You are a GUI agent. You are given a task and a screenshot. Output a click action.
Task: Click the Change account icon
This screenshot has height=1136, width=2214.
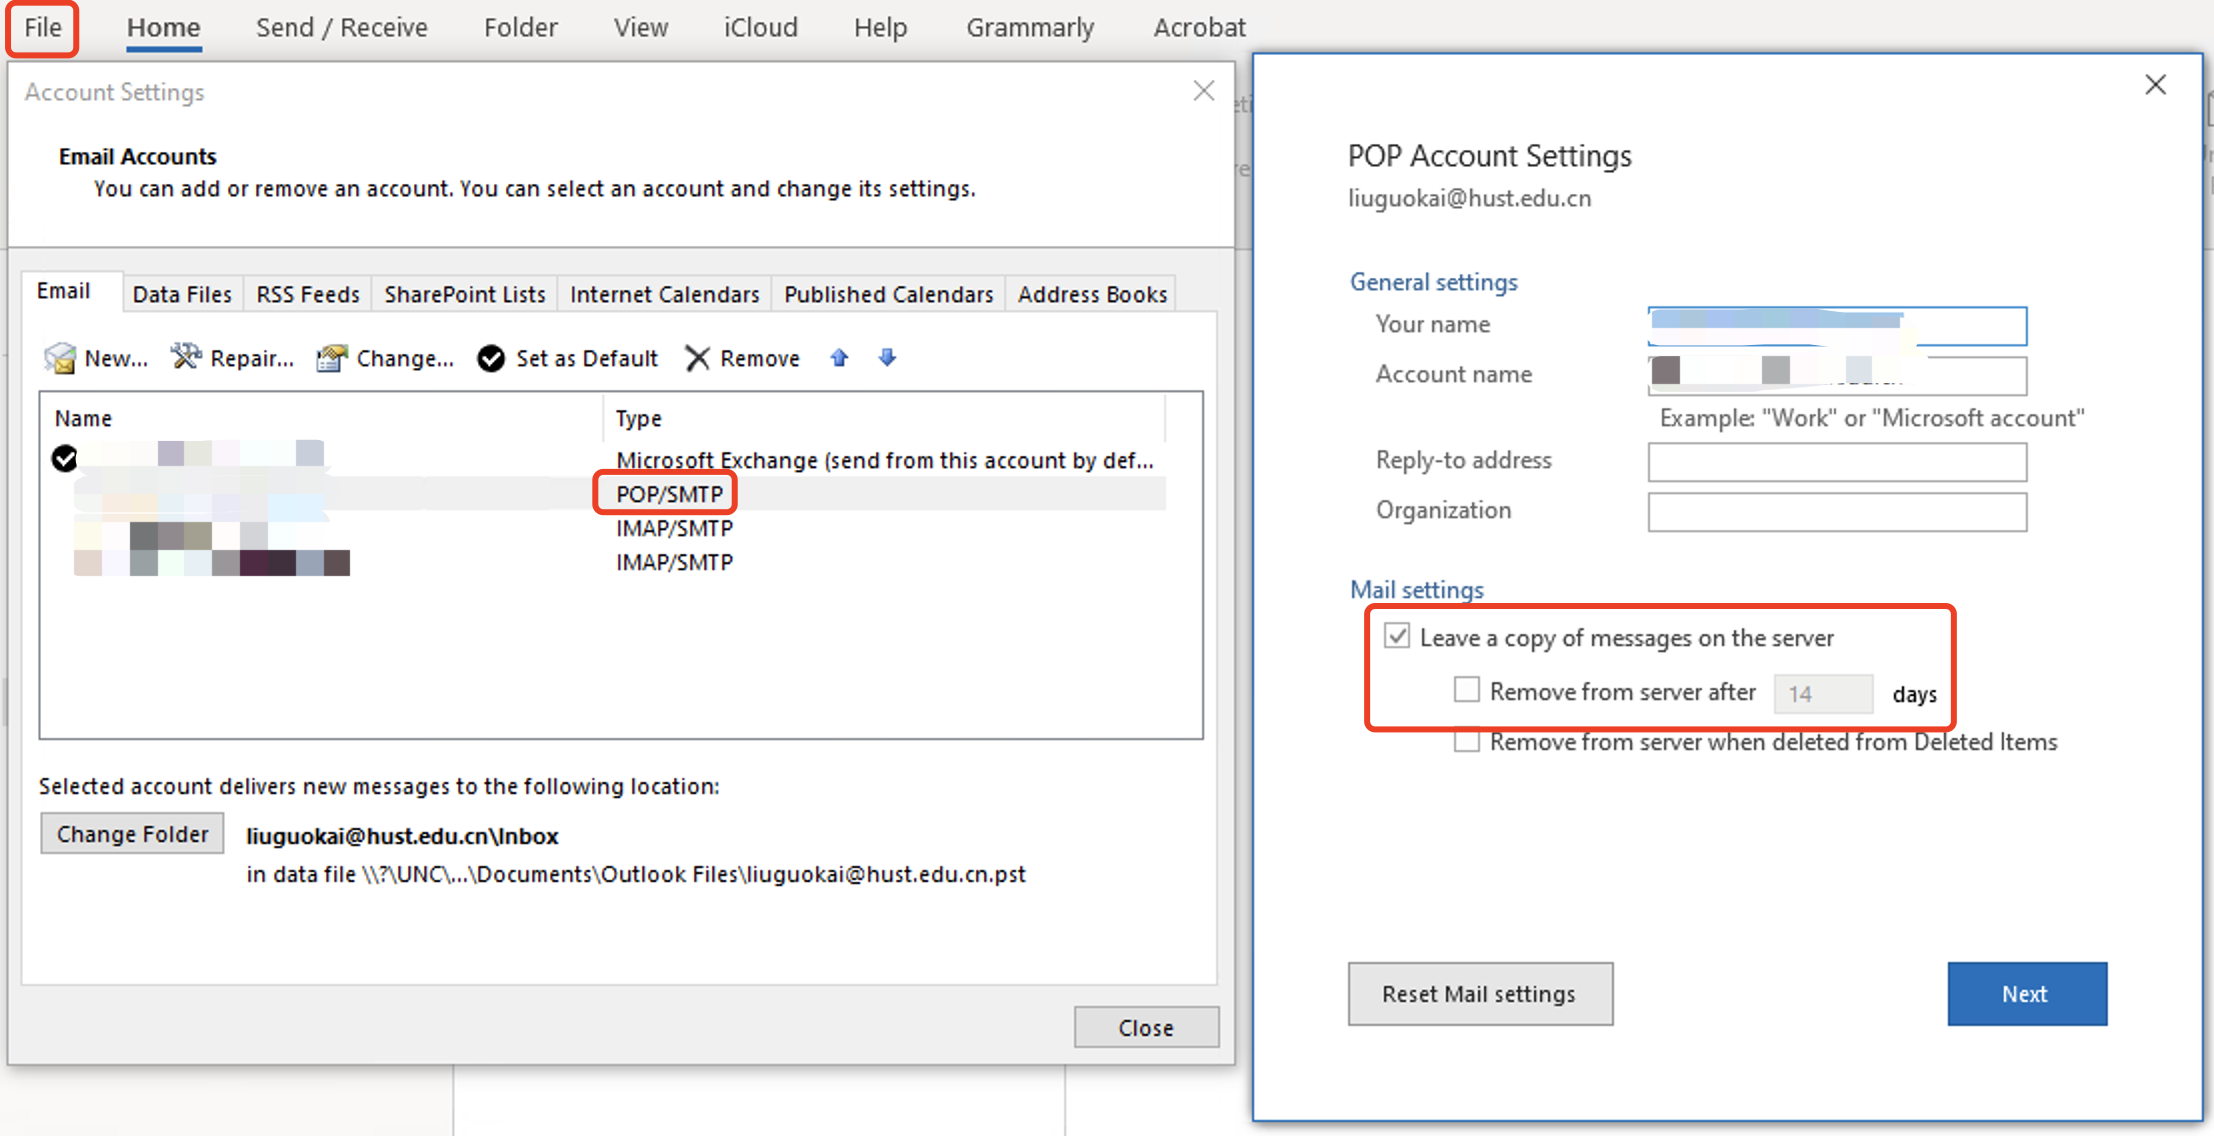(x=332, y=358)
